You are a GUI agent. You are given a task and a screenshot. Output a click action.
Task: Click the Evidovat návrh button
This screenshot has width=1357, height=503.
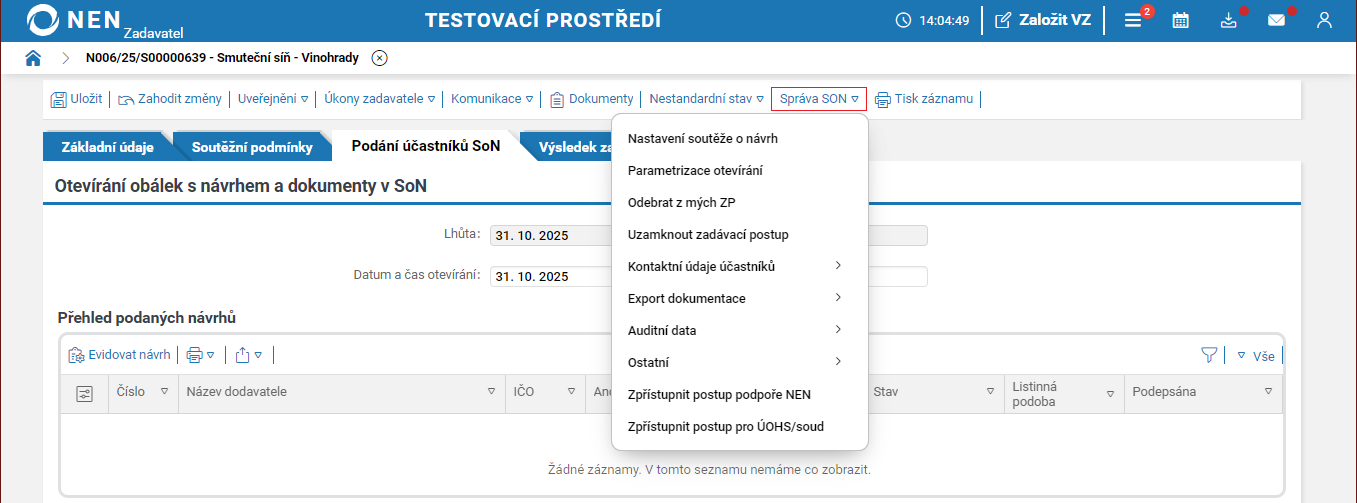tap(119, 355)
